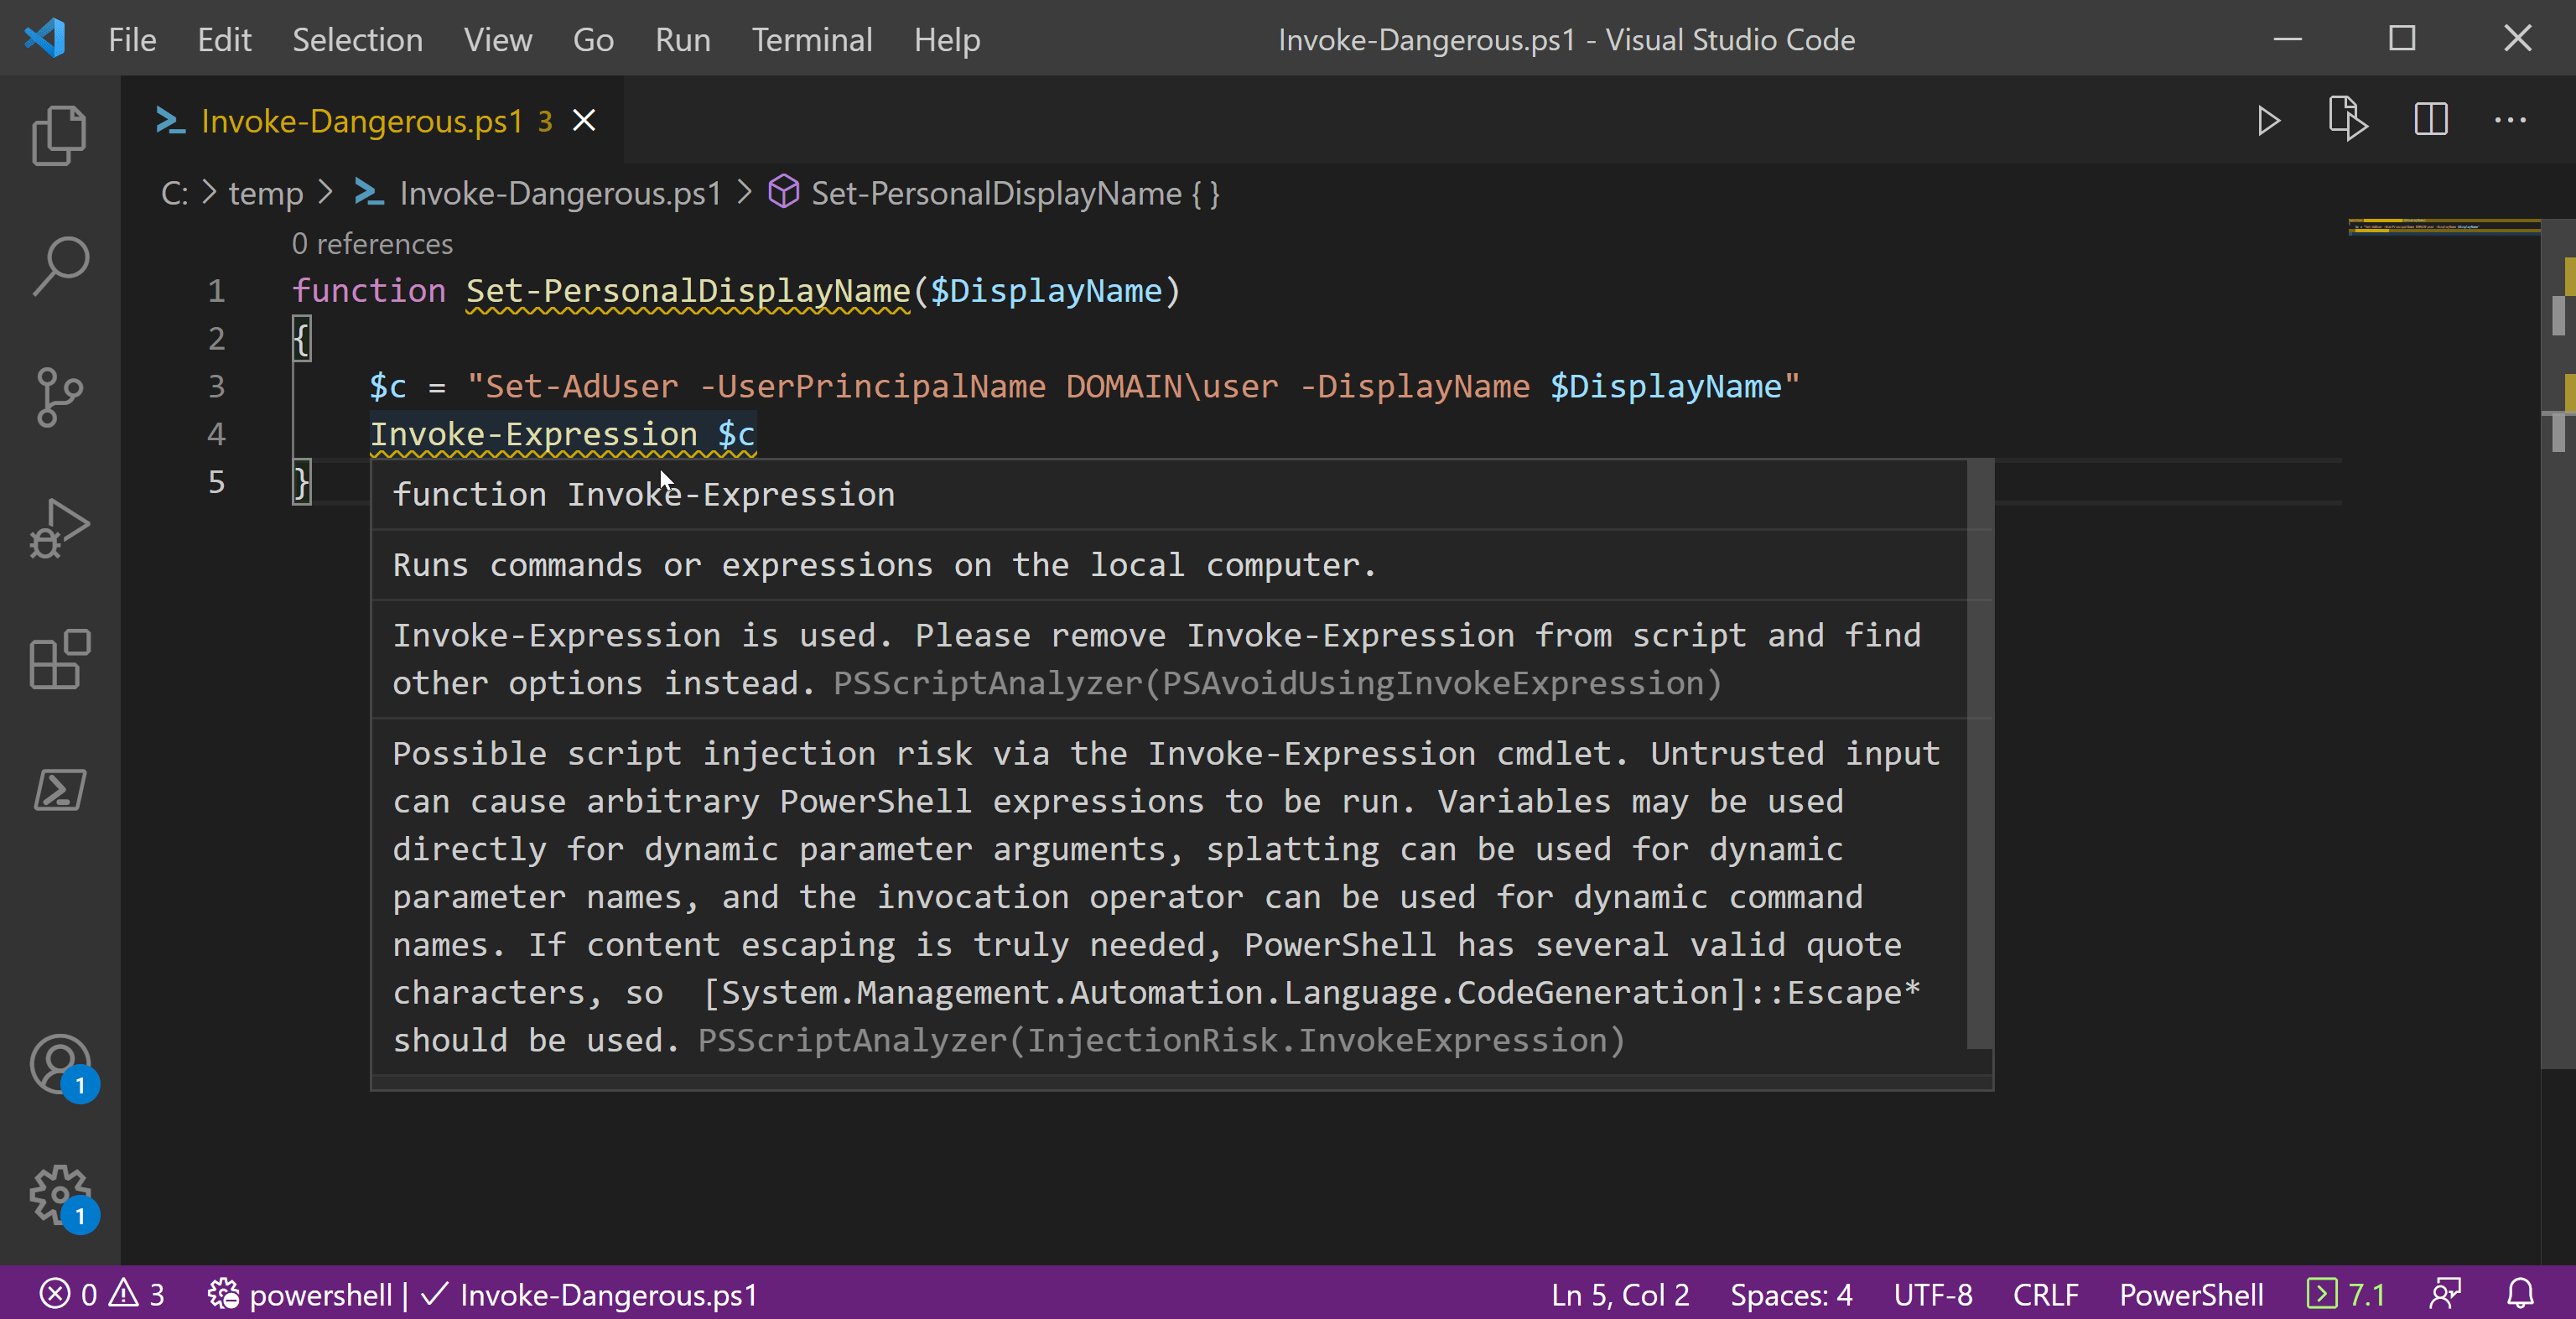Open the Source Control view
Screen dimensions: 2576x1319
(60, 397)
